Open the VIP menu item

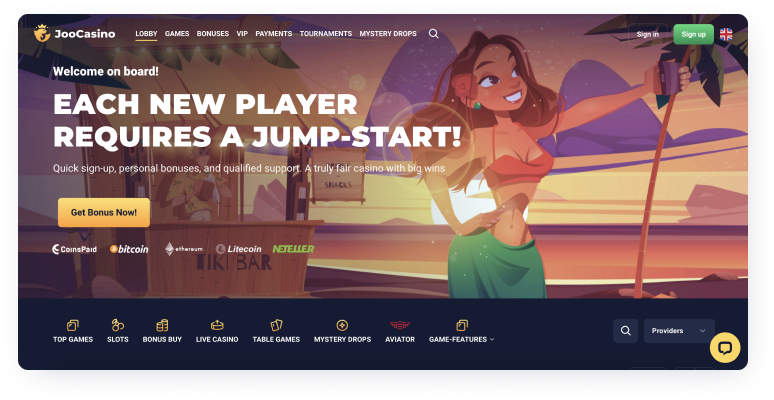click(242, 34)
